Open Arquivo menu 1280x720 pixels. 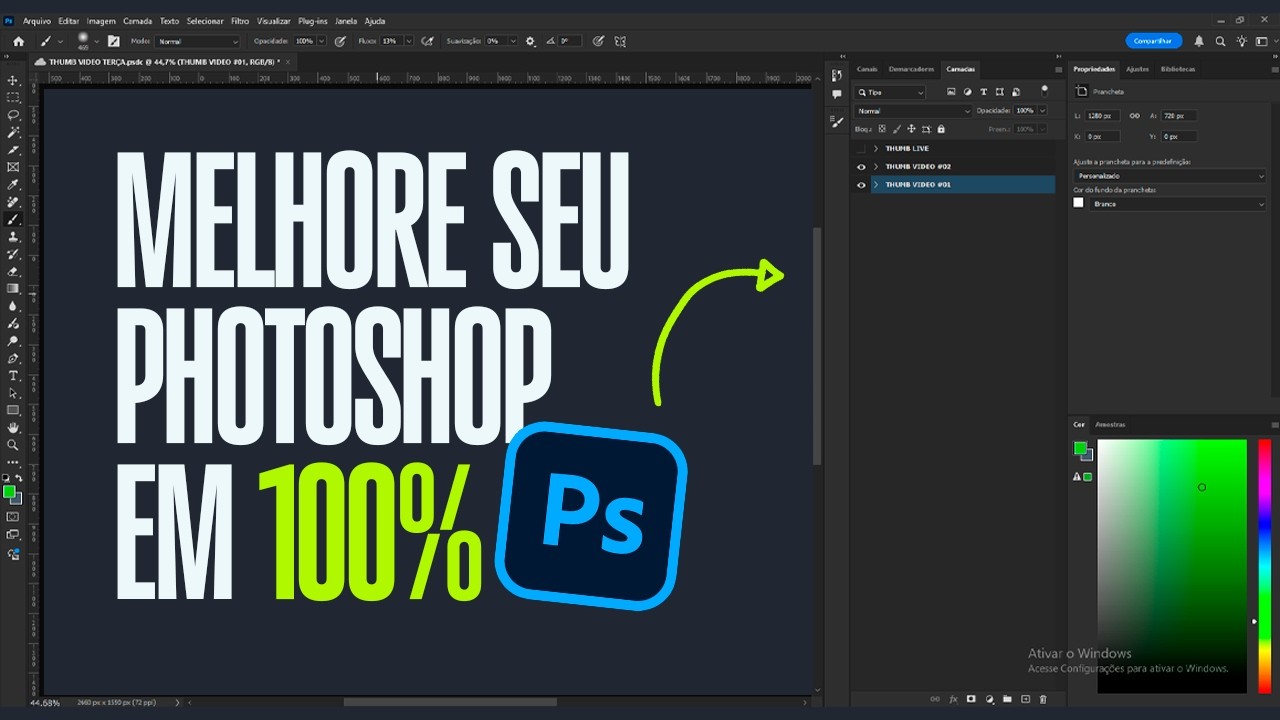click(37, 21)
